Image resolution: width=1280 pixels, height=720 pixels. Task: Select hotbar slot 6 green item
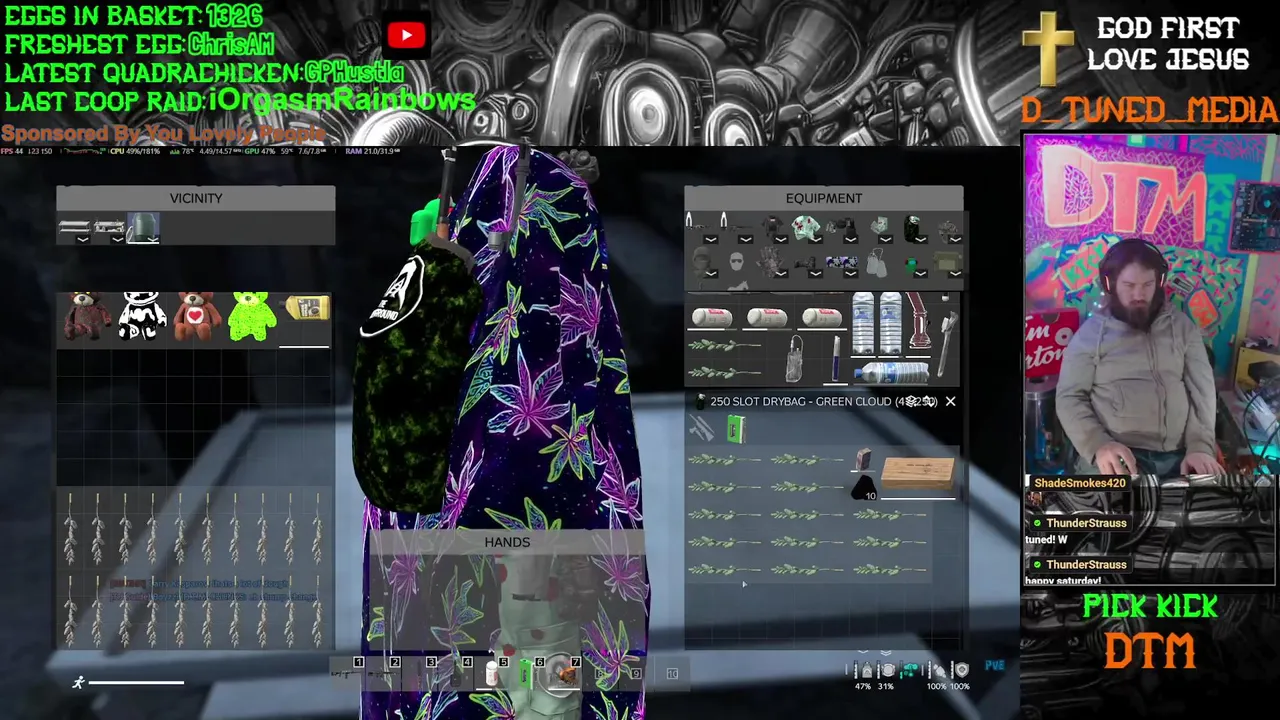click(526, 673)
